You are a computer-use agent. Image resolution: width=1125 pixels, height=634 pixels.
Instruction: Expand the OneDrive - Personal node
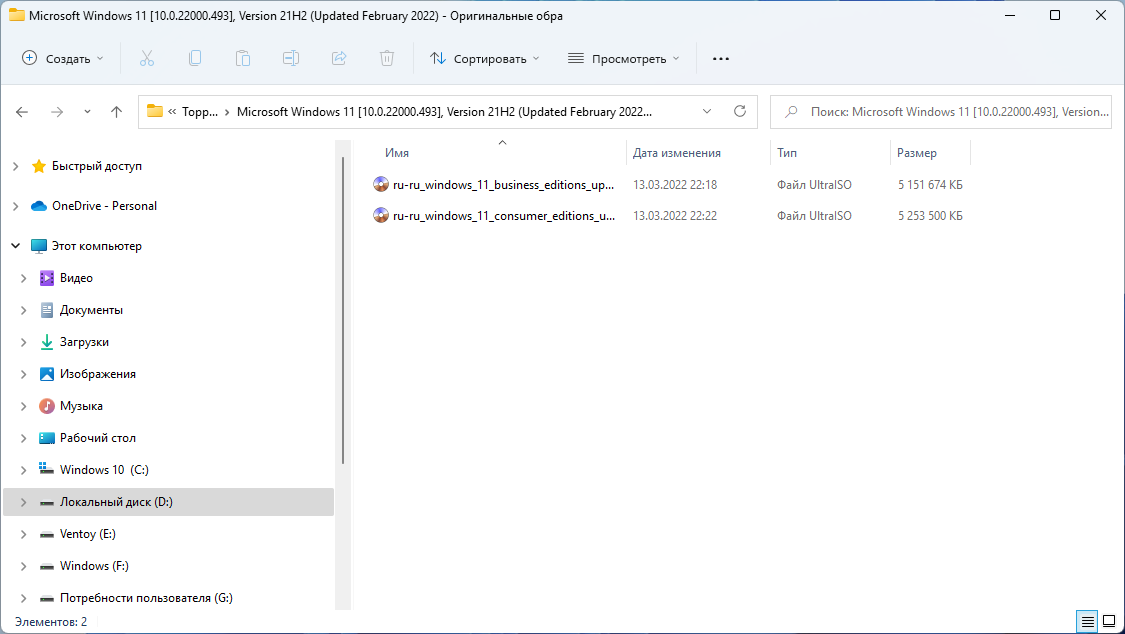15,206
